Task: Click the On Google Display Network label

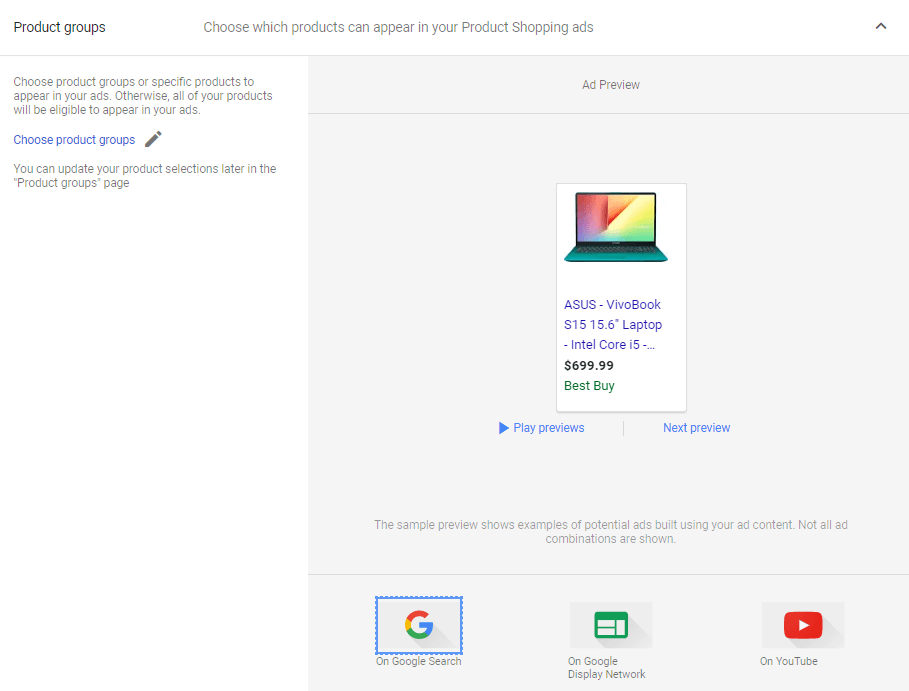Action: coord(606,667)
